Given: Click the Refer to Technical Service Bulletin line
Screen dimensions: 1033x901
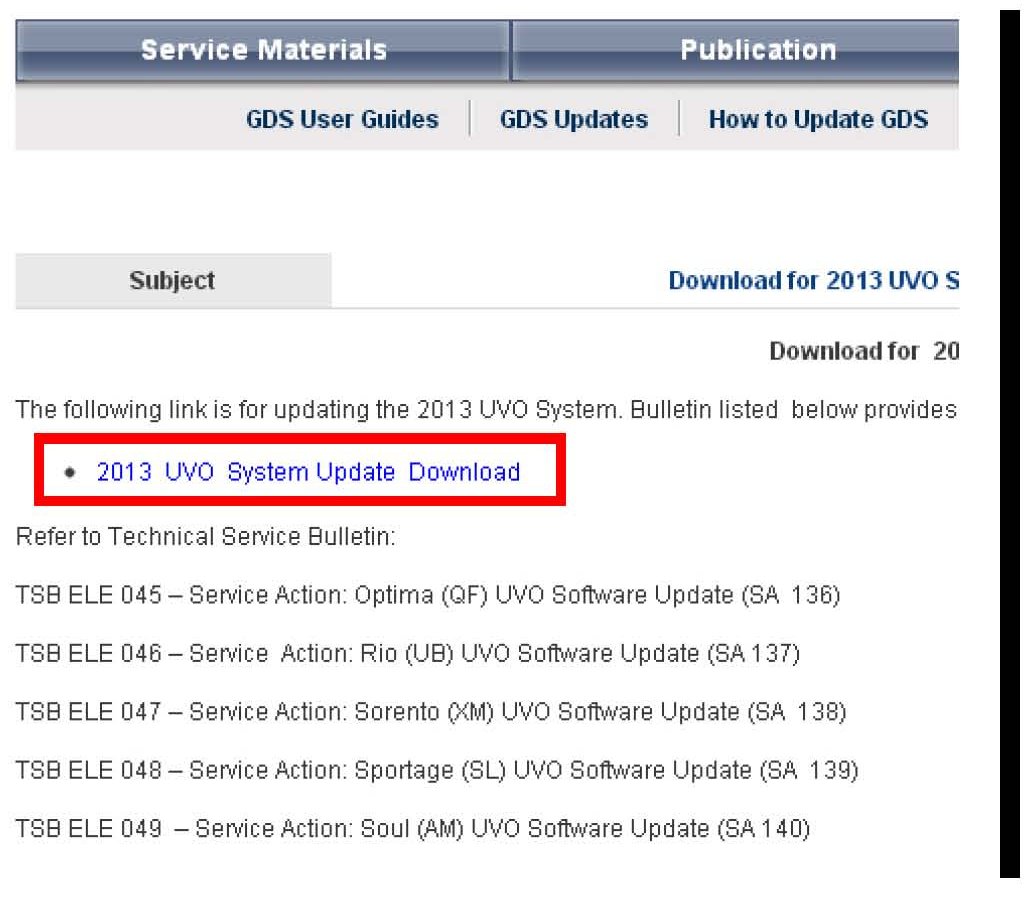Looking at the screenshot, I should 206,537.
